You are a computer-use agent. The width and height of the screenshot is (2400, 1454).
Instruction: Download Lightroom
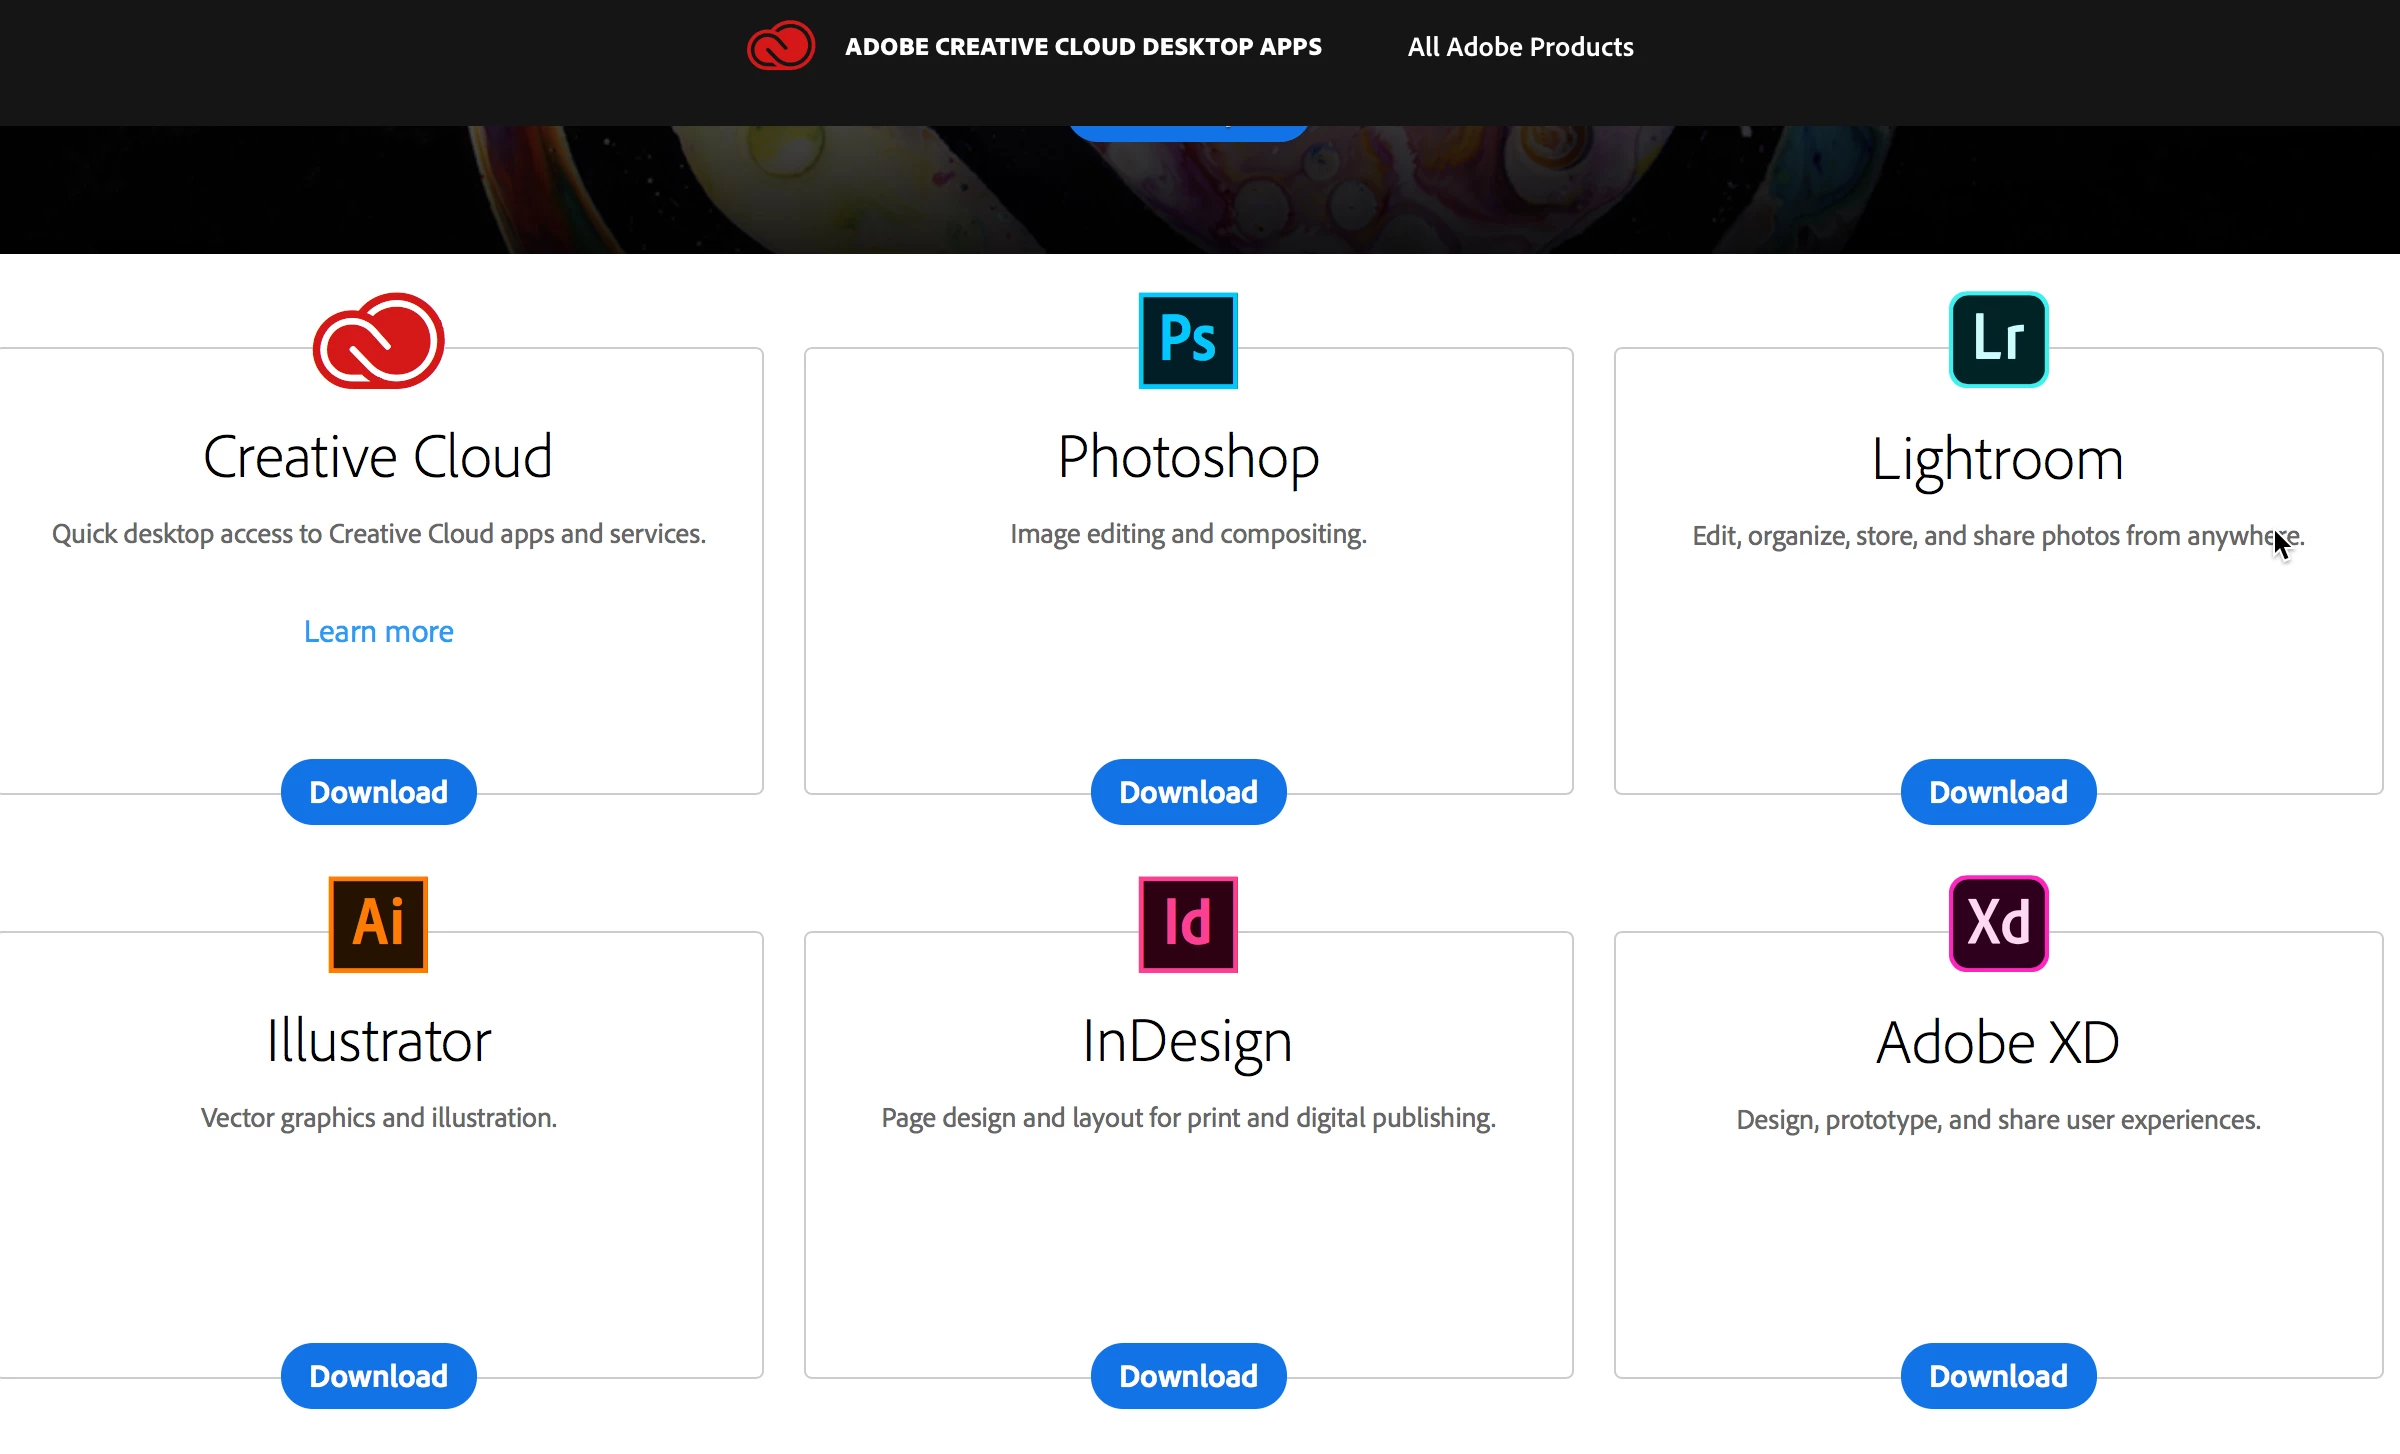tap(1998, 792)
